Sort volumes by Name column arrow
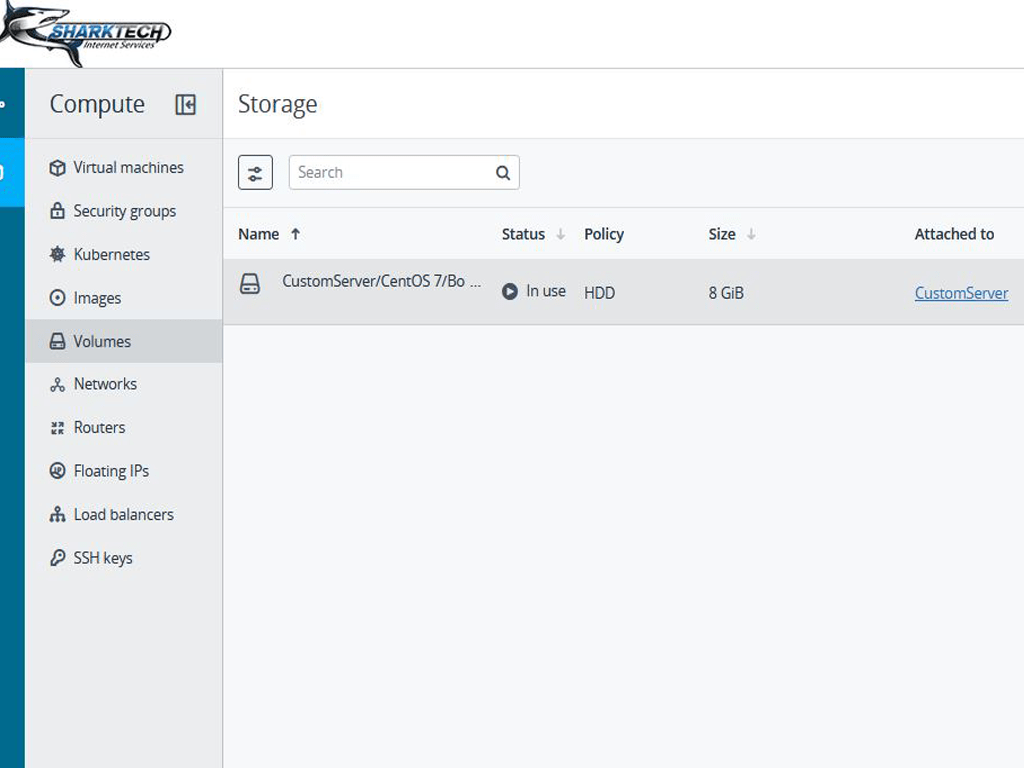 pos(295,234)
